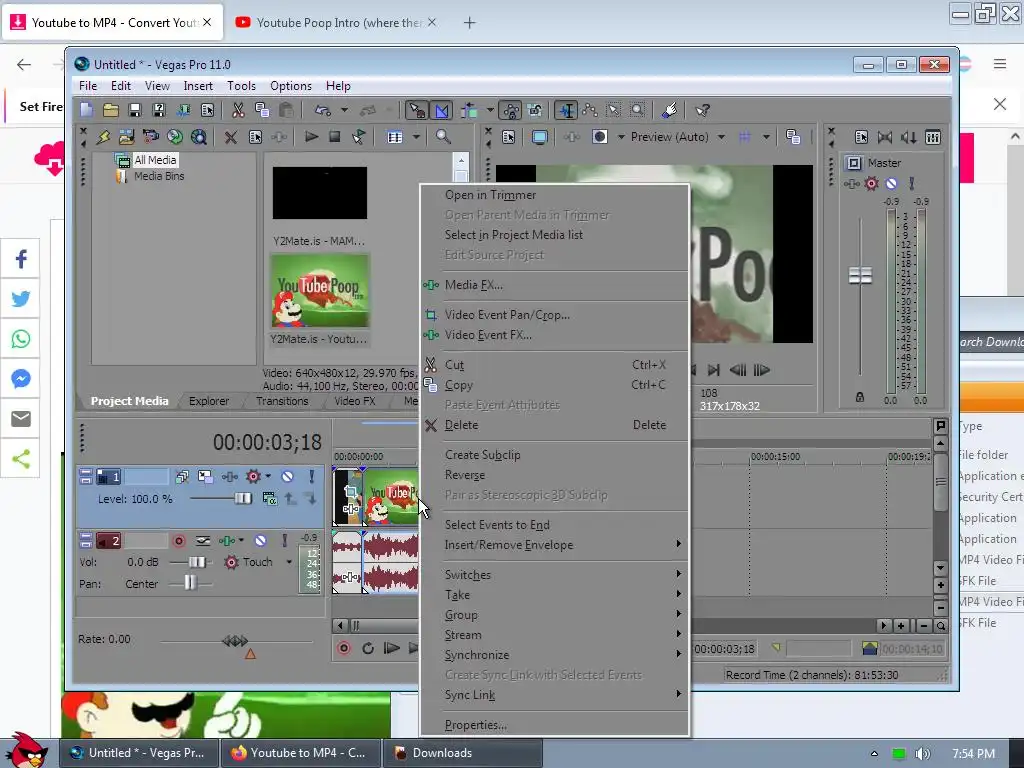Stop media preview in Project Media toolbar

335,137
